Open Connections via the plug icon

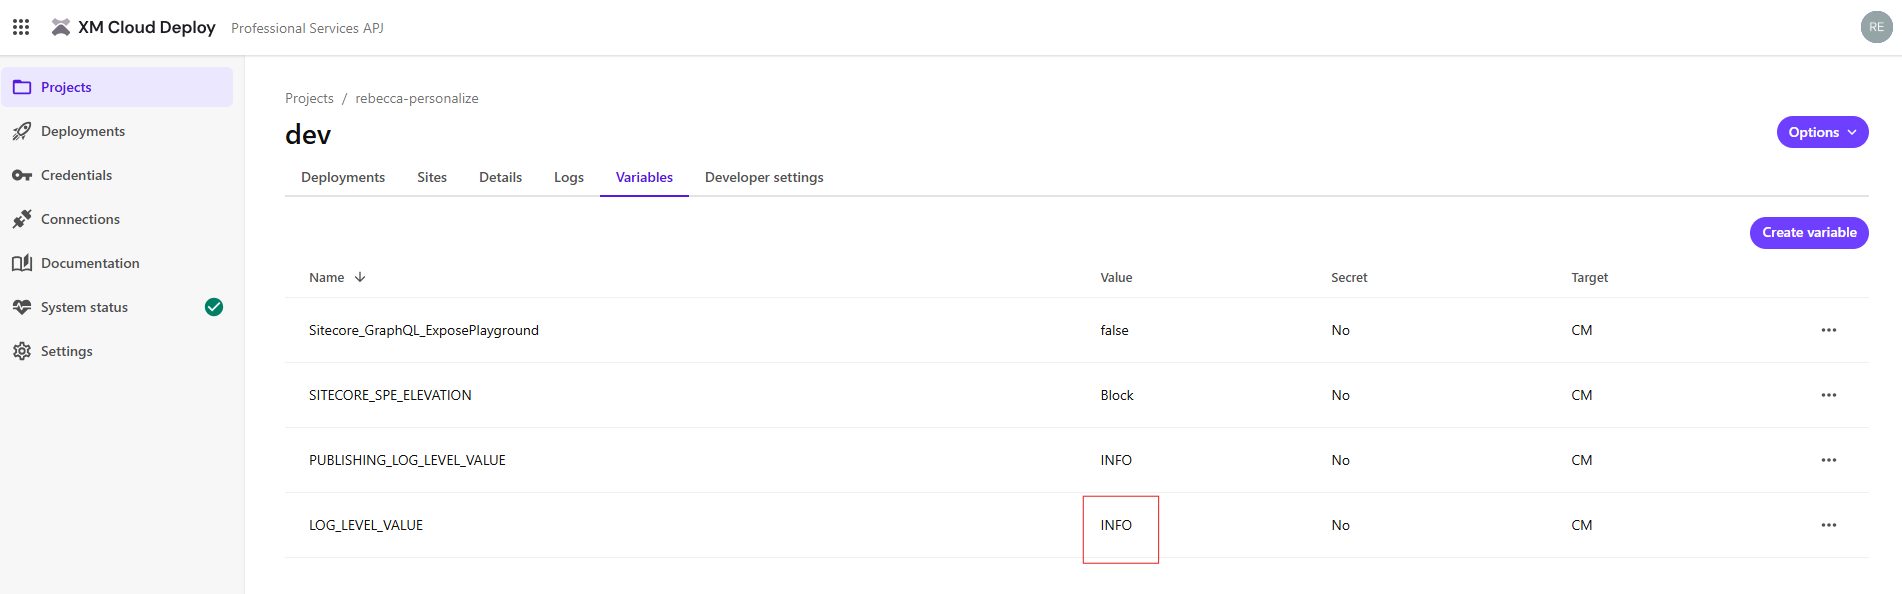point(22,219)
